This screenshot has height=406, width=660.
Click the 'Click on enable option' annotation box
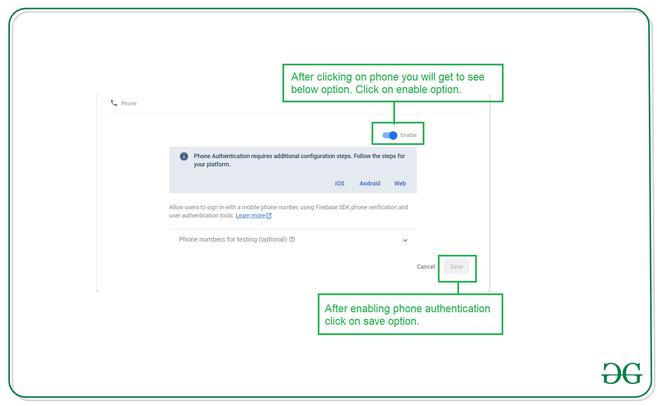pyautogui.click(x=393, y=83)
